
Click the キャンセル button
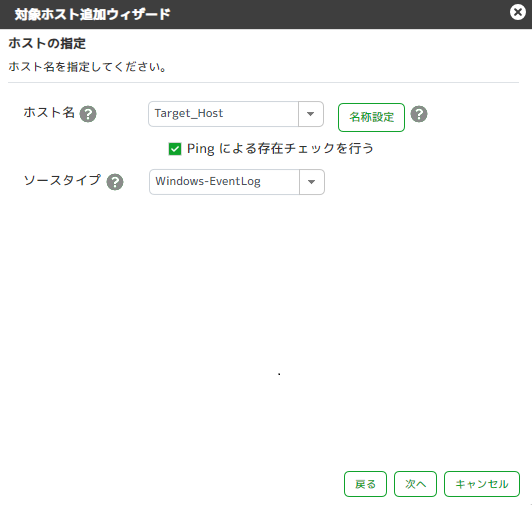(482, 484)
